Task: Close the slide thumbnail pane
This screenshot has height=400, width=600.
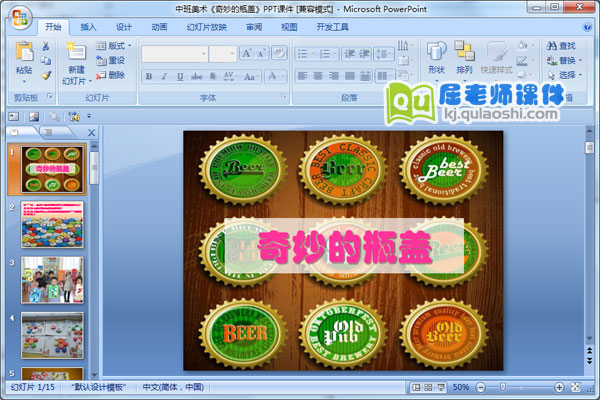Action: coord(91,133)
